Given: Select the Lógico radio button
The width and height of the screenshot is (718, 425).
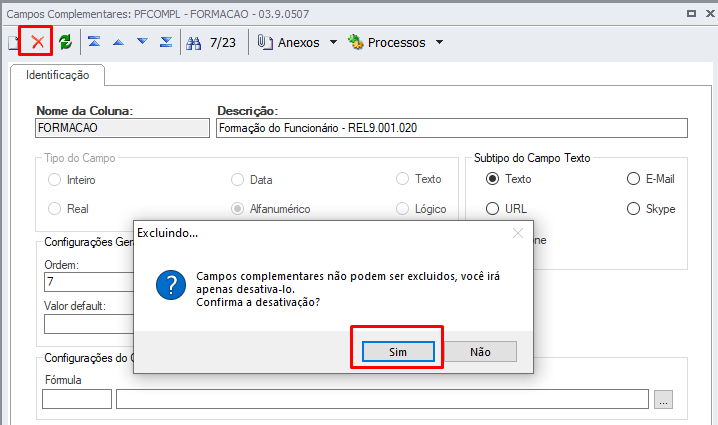Looking at the screenshot, I should [x=402, y=209].
